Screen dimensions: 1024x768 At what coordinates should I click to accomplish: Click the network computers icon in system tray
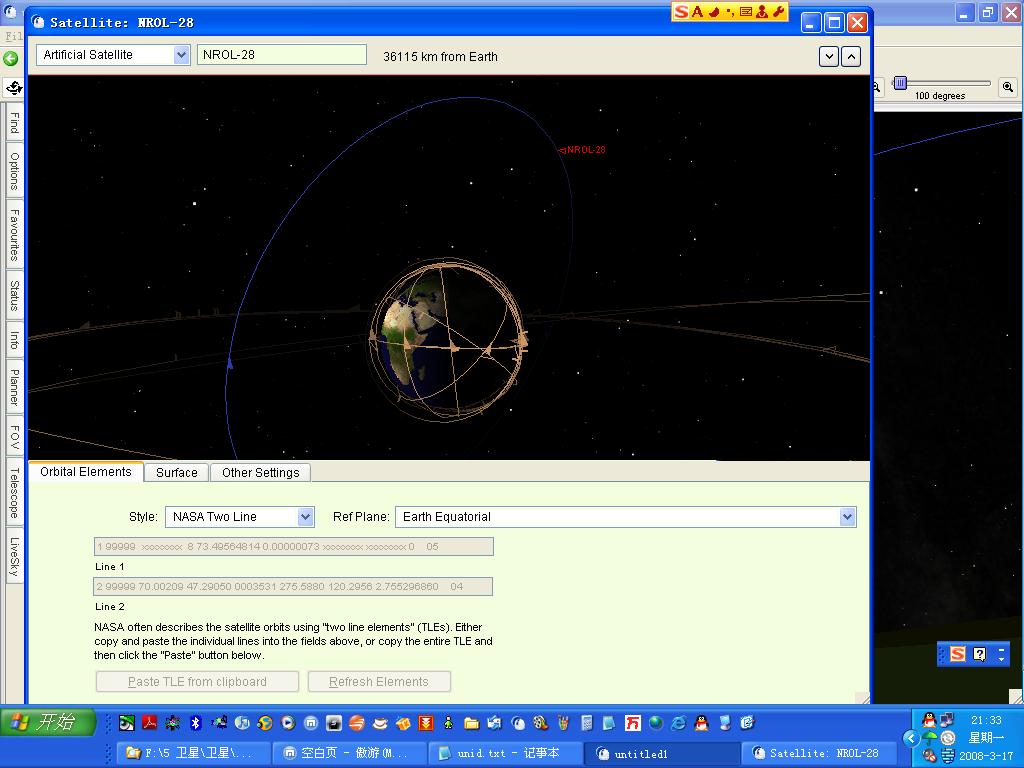(946, 720)
